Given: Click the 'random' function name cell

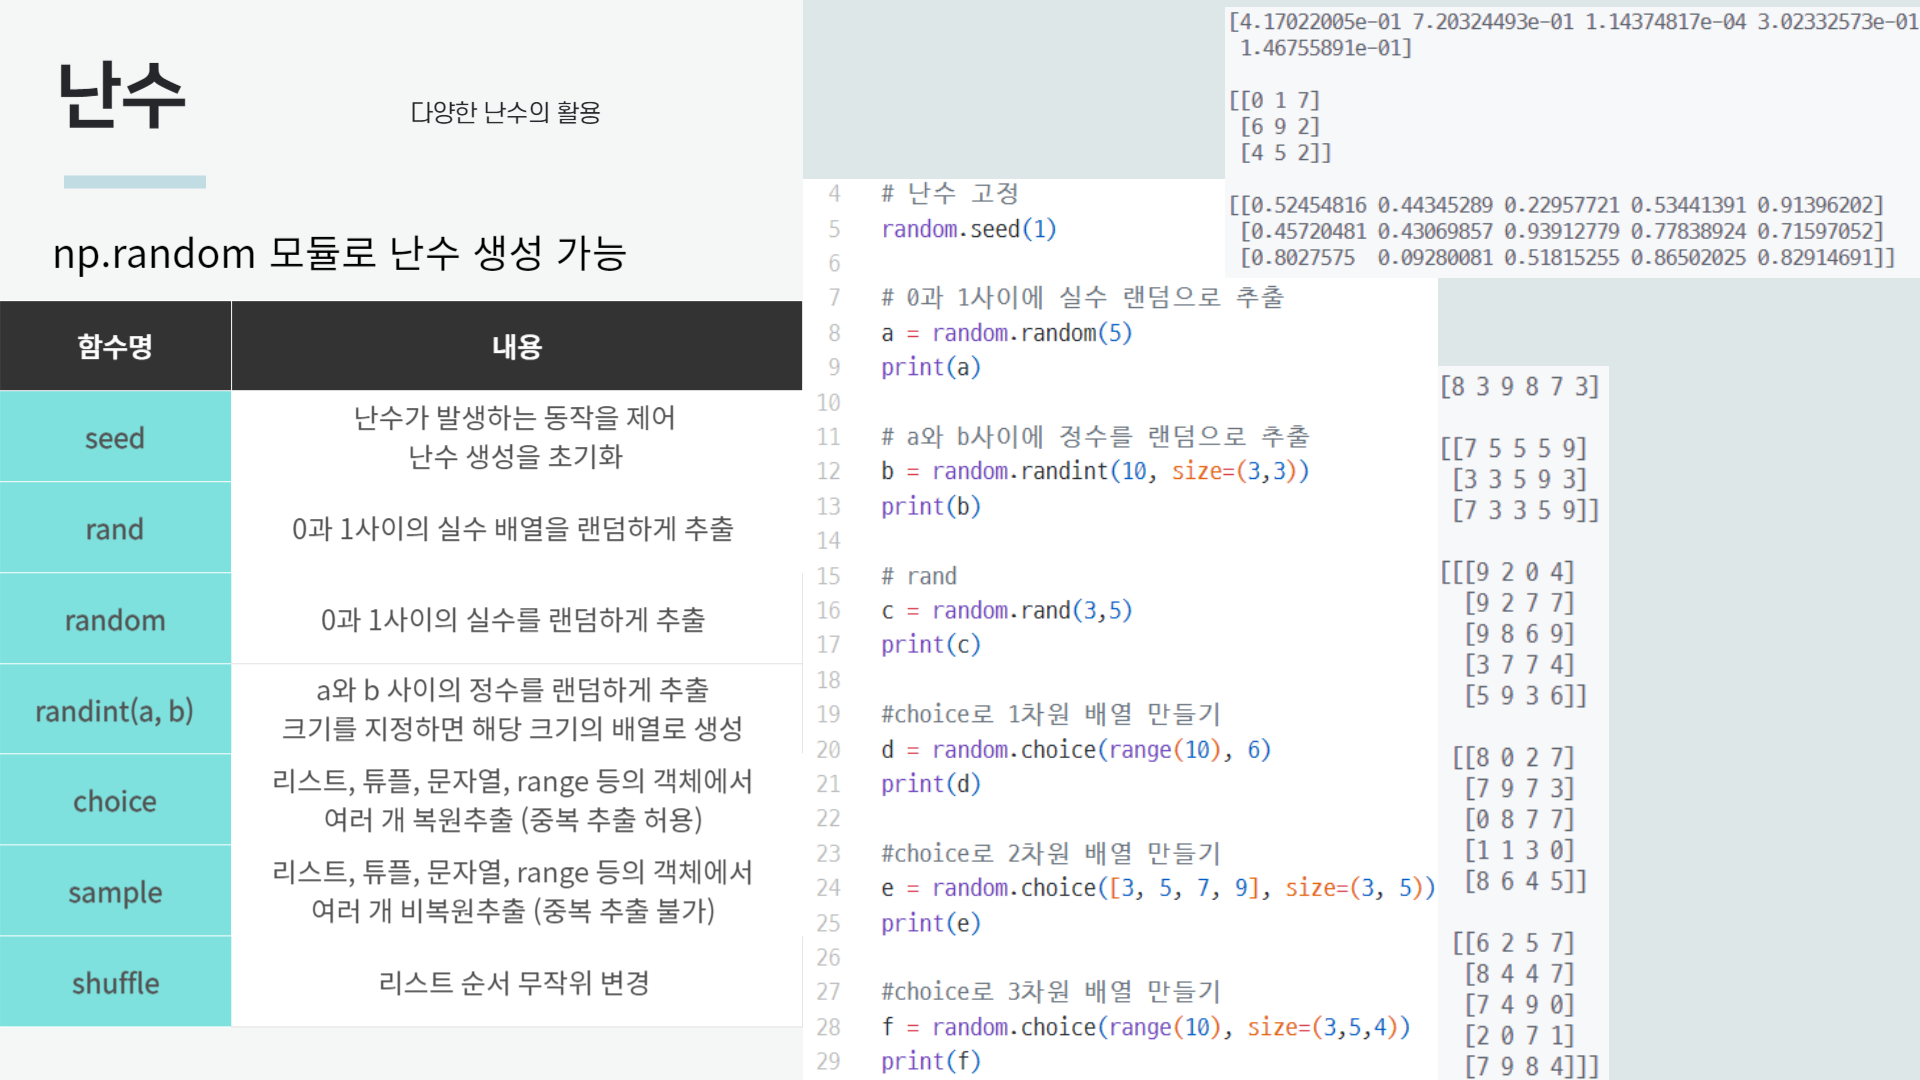Looking at the screenshot, I should click(x=115, y=619).
